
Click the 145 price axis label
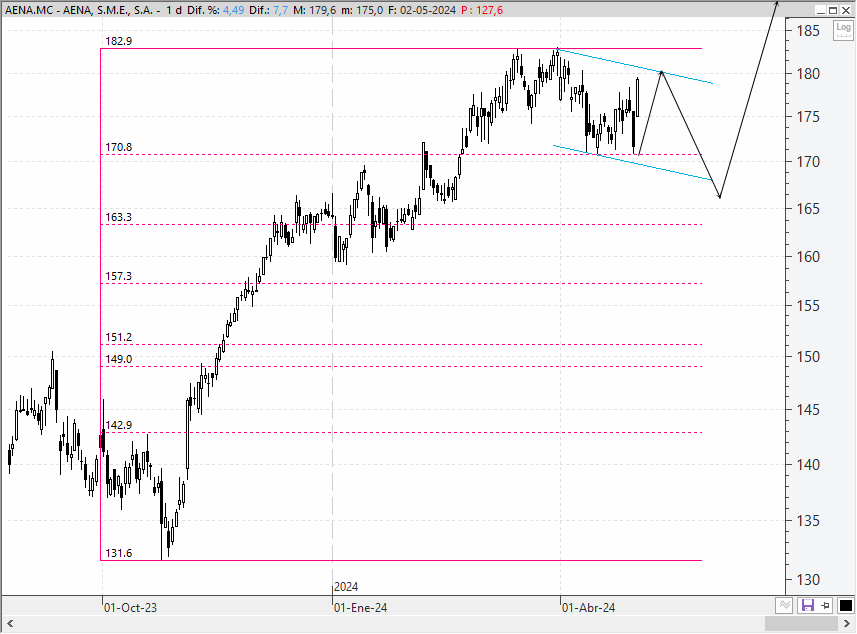[x=808, y=410]
